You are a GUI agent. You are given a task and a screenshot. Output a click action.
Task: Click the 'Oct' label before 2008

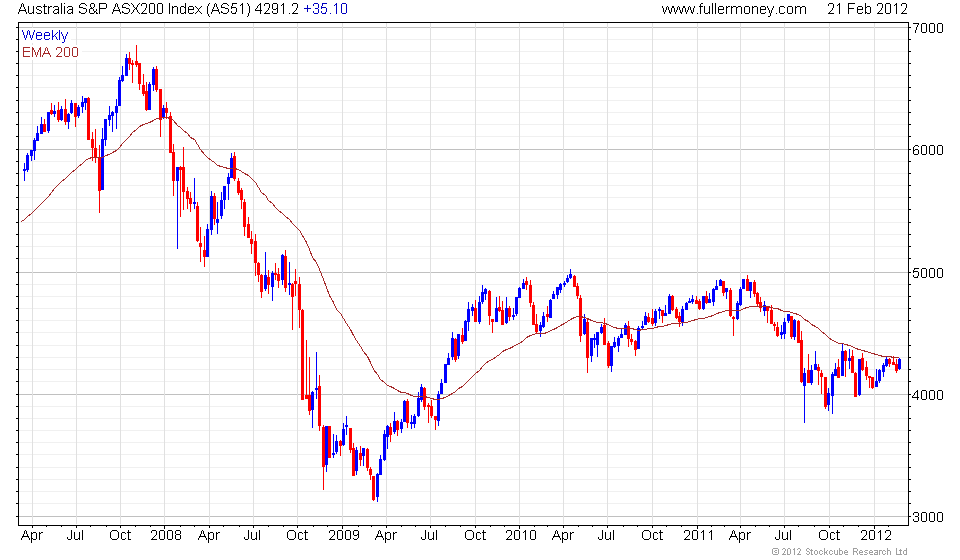coord(120,536)
